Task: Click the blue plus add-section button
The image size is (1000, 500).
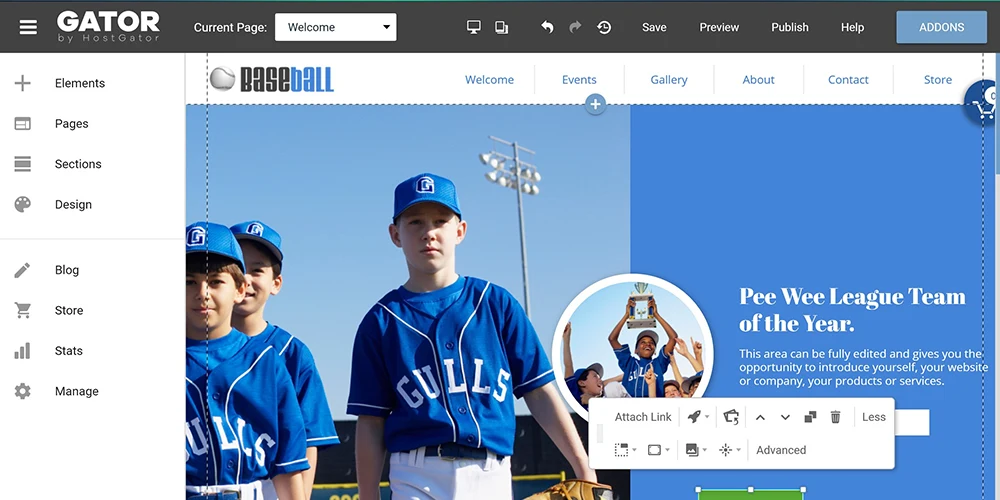Action: pos(595,104)
